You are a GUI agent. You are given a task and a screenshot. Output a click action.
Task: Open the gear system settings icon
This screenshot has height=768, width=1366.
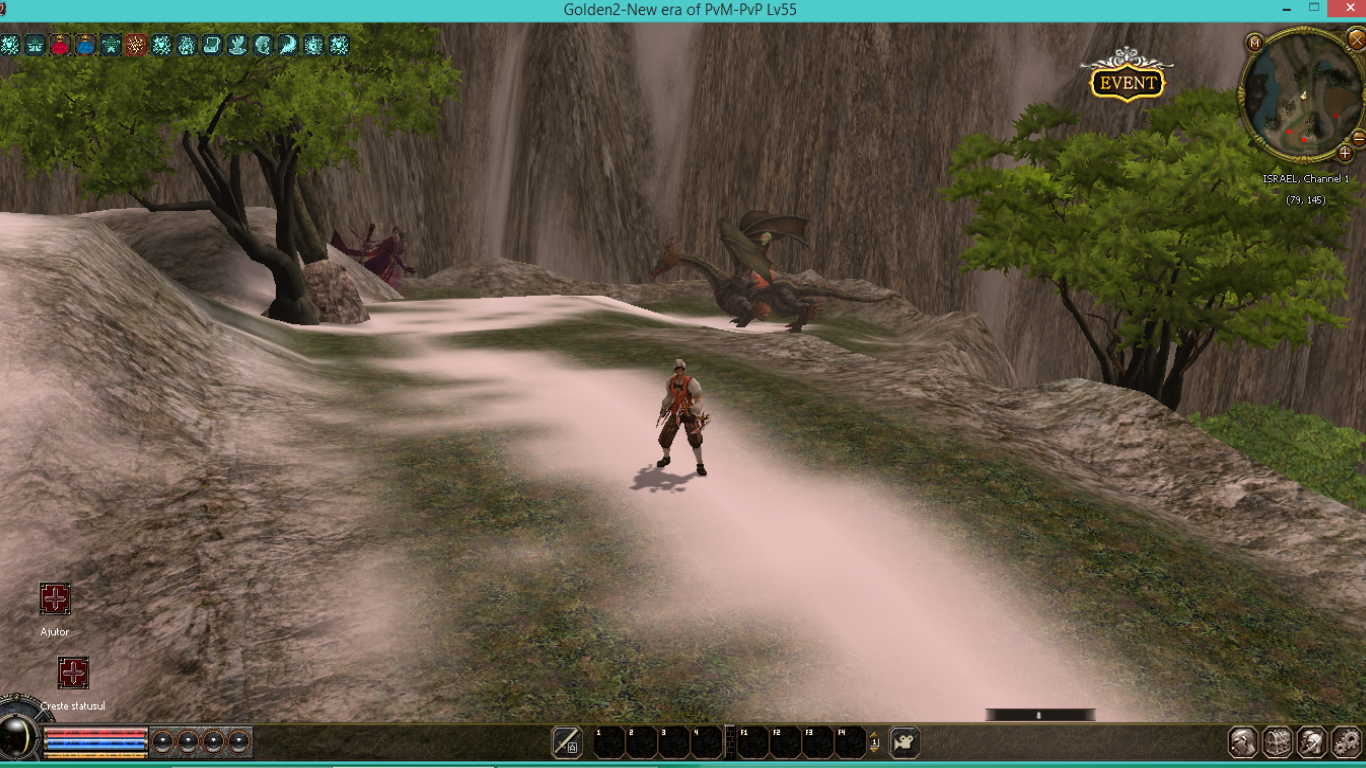1346,742
